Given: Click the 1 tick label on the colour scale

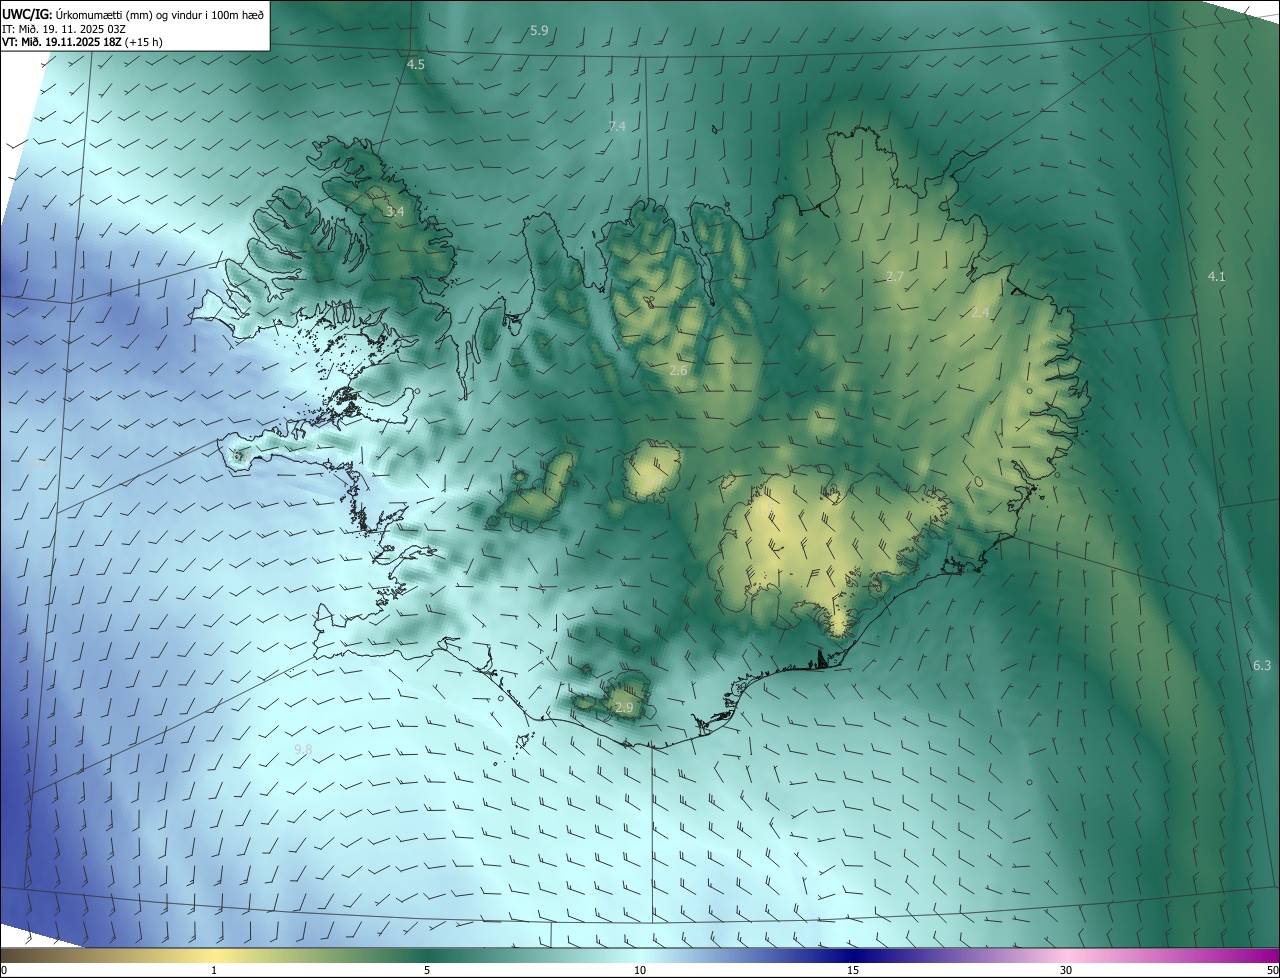Looking at the screenshot, I should [x=214, y=971].
